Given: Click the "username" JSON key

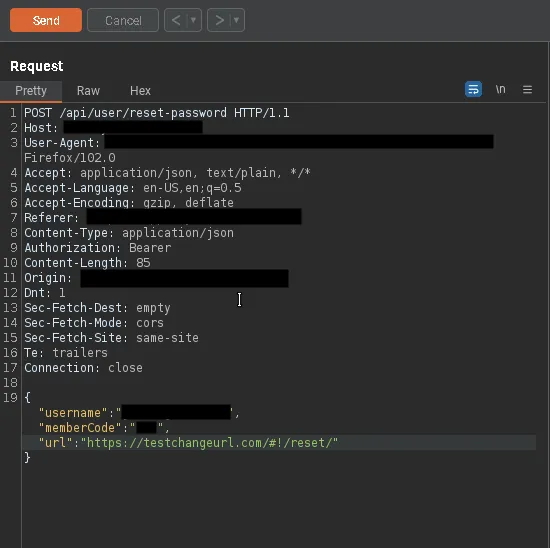Looking at the screenshot, I should [73, 413].
